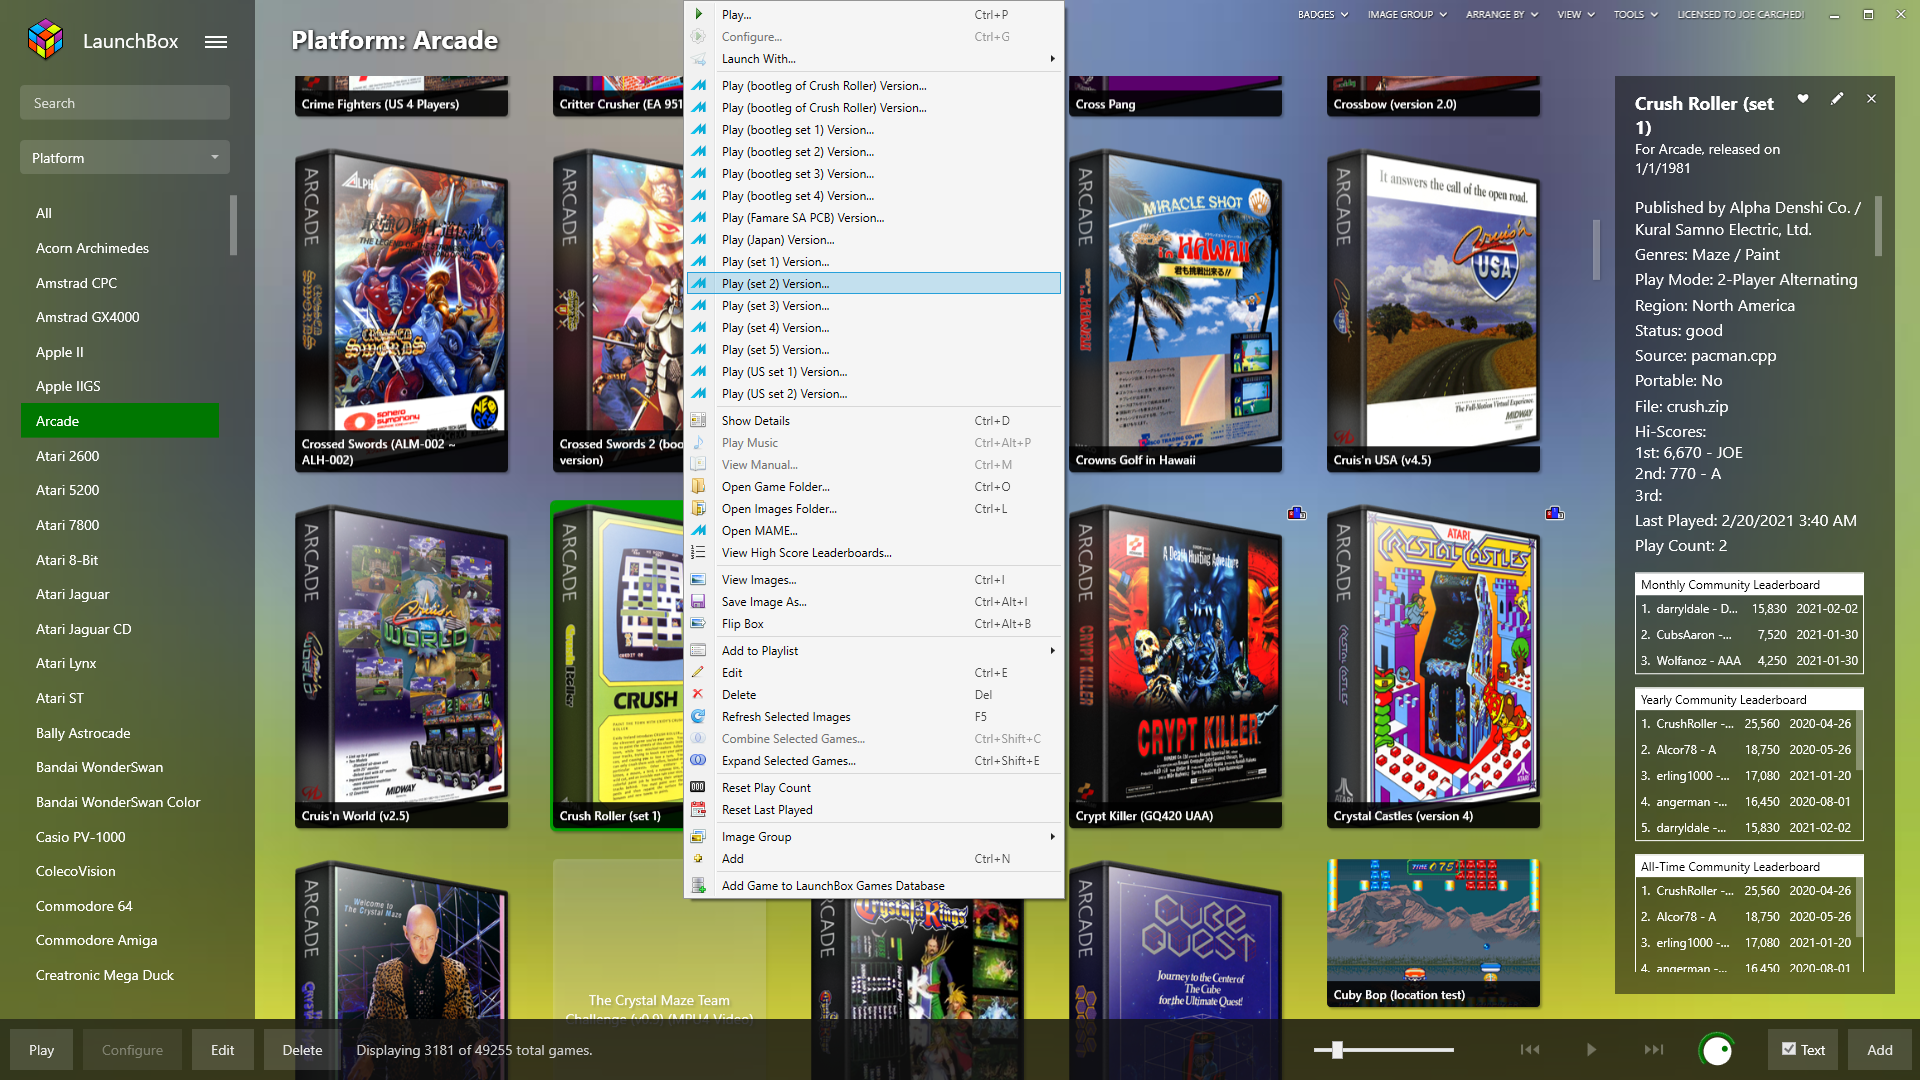Click the Edit button in bottom bar
Viewport: 1920px width, 1080px height.
click(222, 1050)
